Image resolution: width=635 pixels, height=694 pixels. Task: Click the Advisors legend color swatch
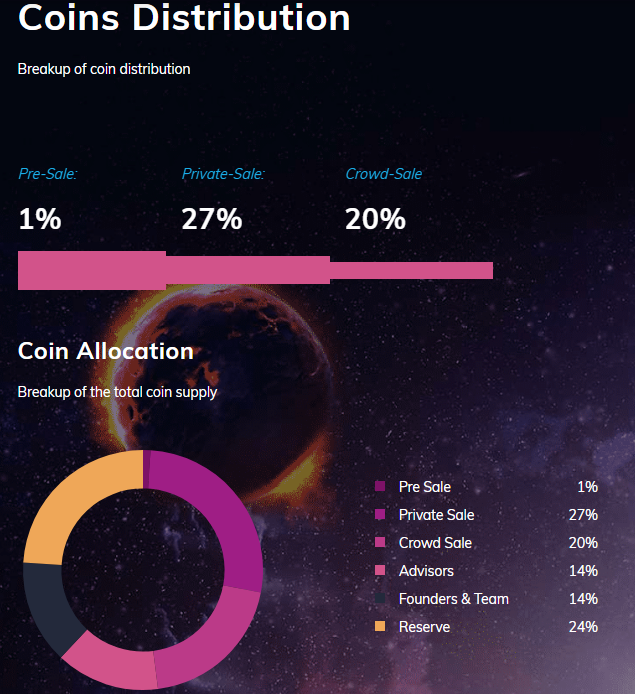380,570
